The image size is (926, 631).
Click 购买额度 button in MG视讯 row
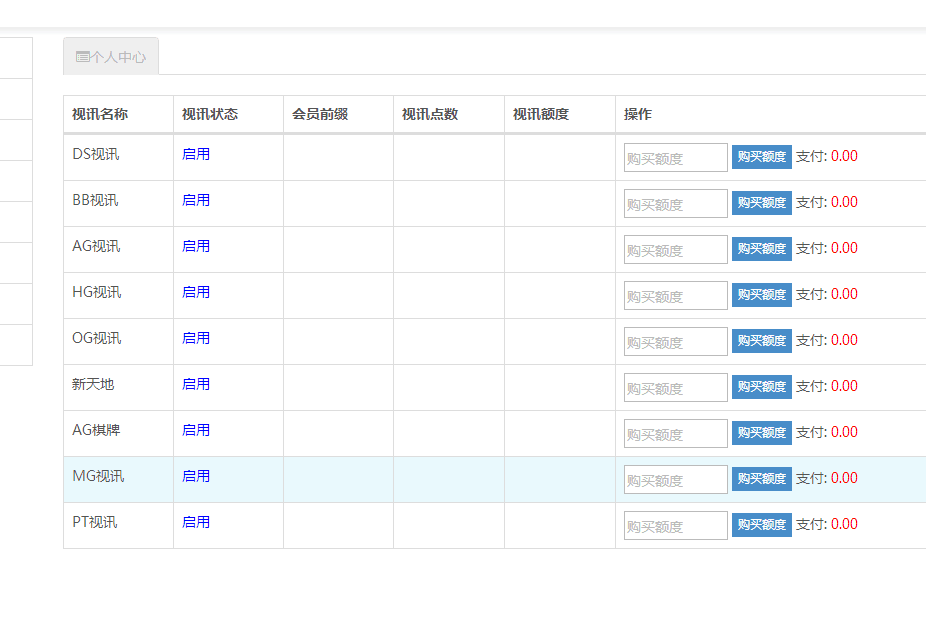click(761, 480)
